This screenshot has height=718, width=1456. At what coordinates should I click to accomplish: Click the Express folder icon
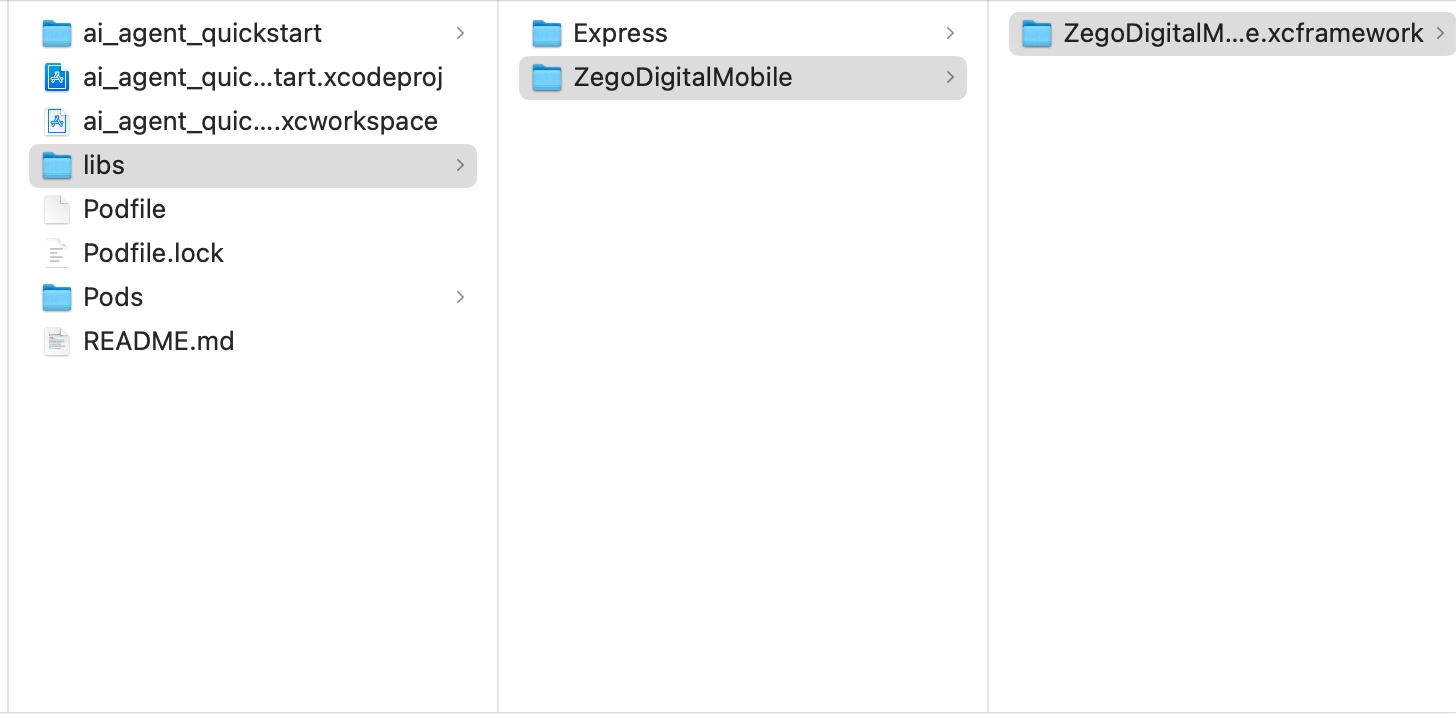point(547,34)
